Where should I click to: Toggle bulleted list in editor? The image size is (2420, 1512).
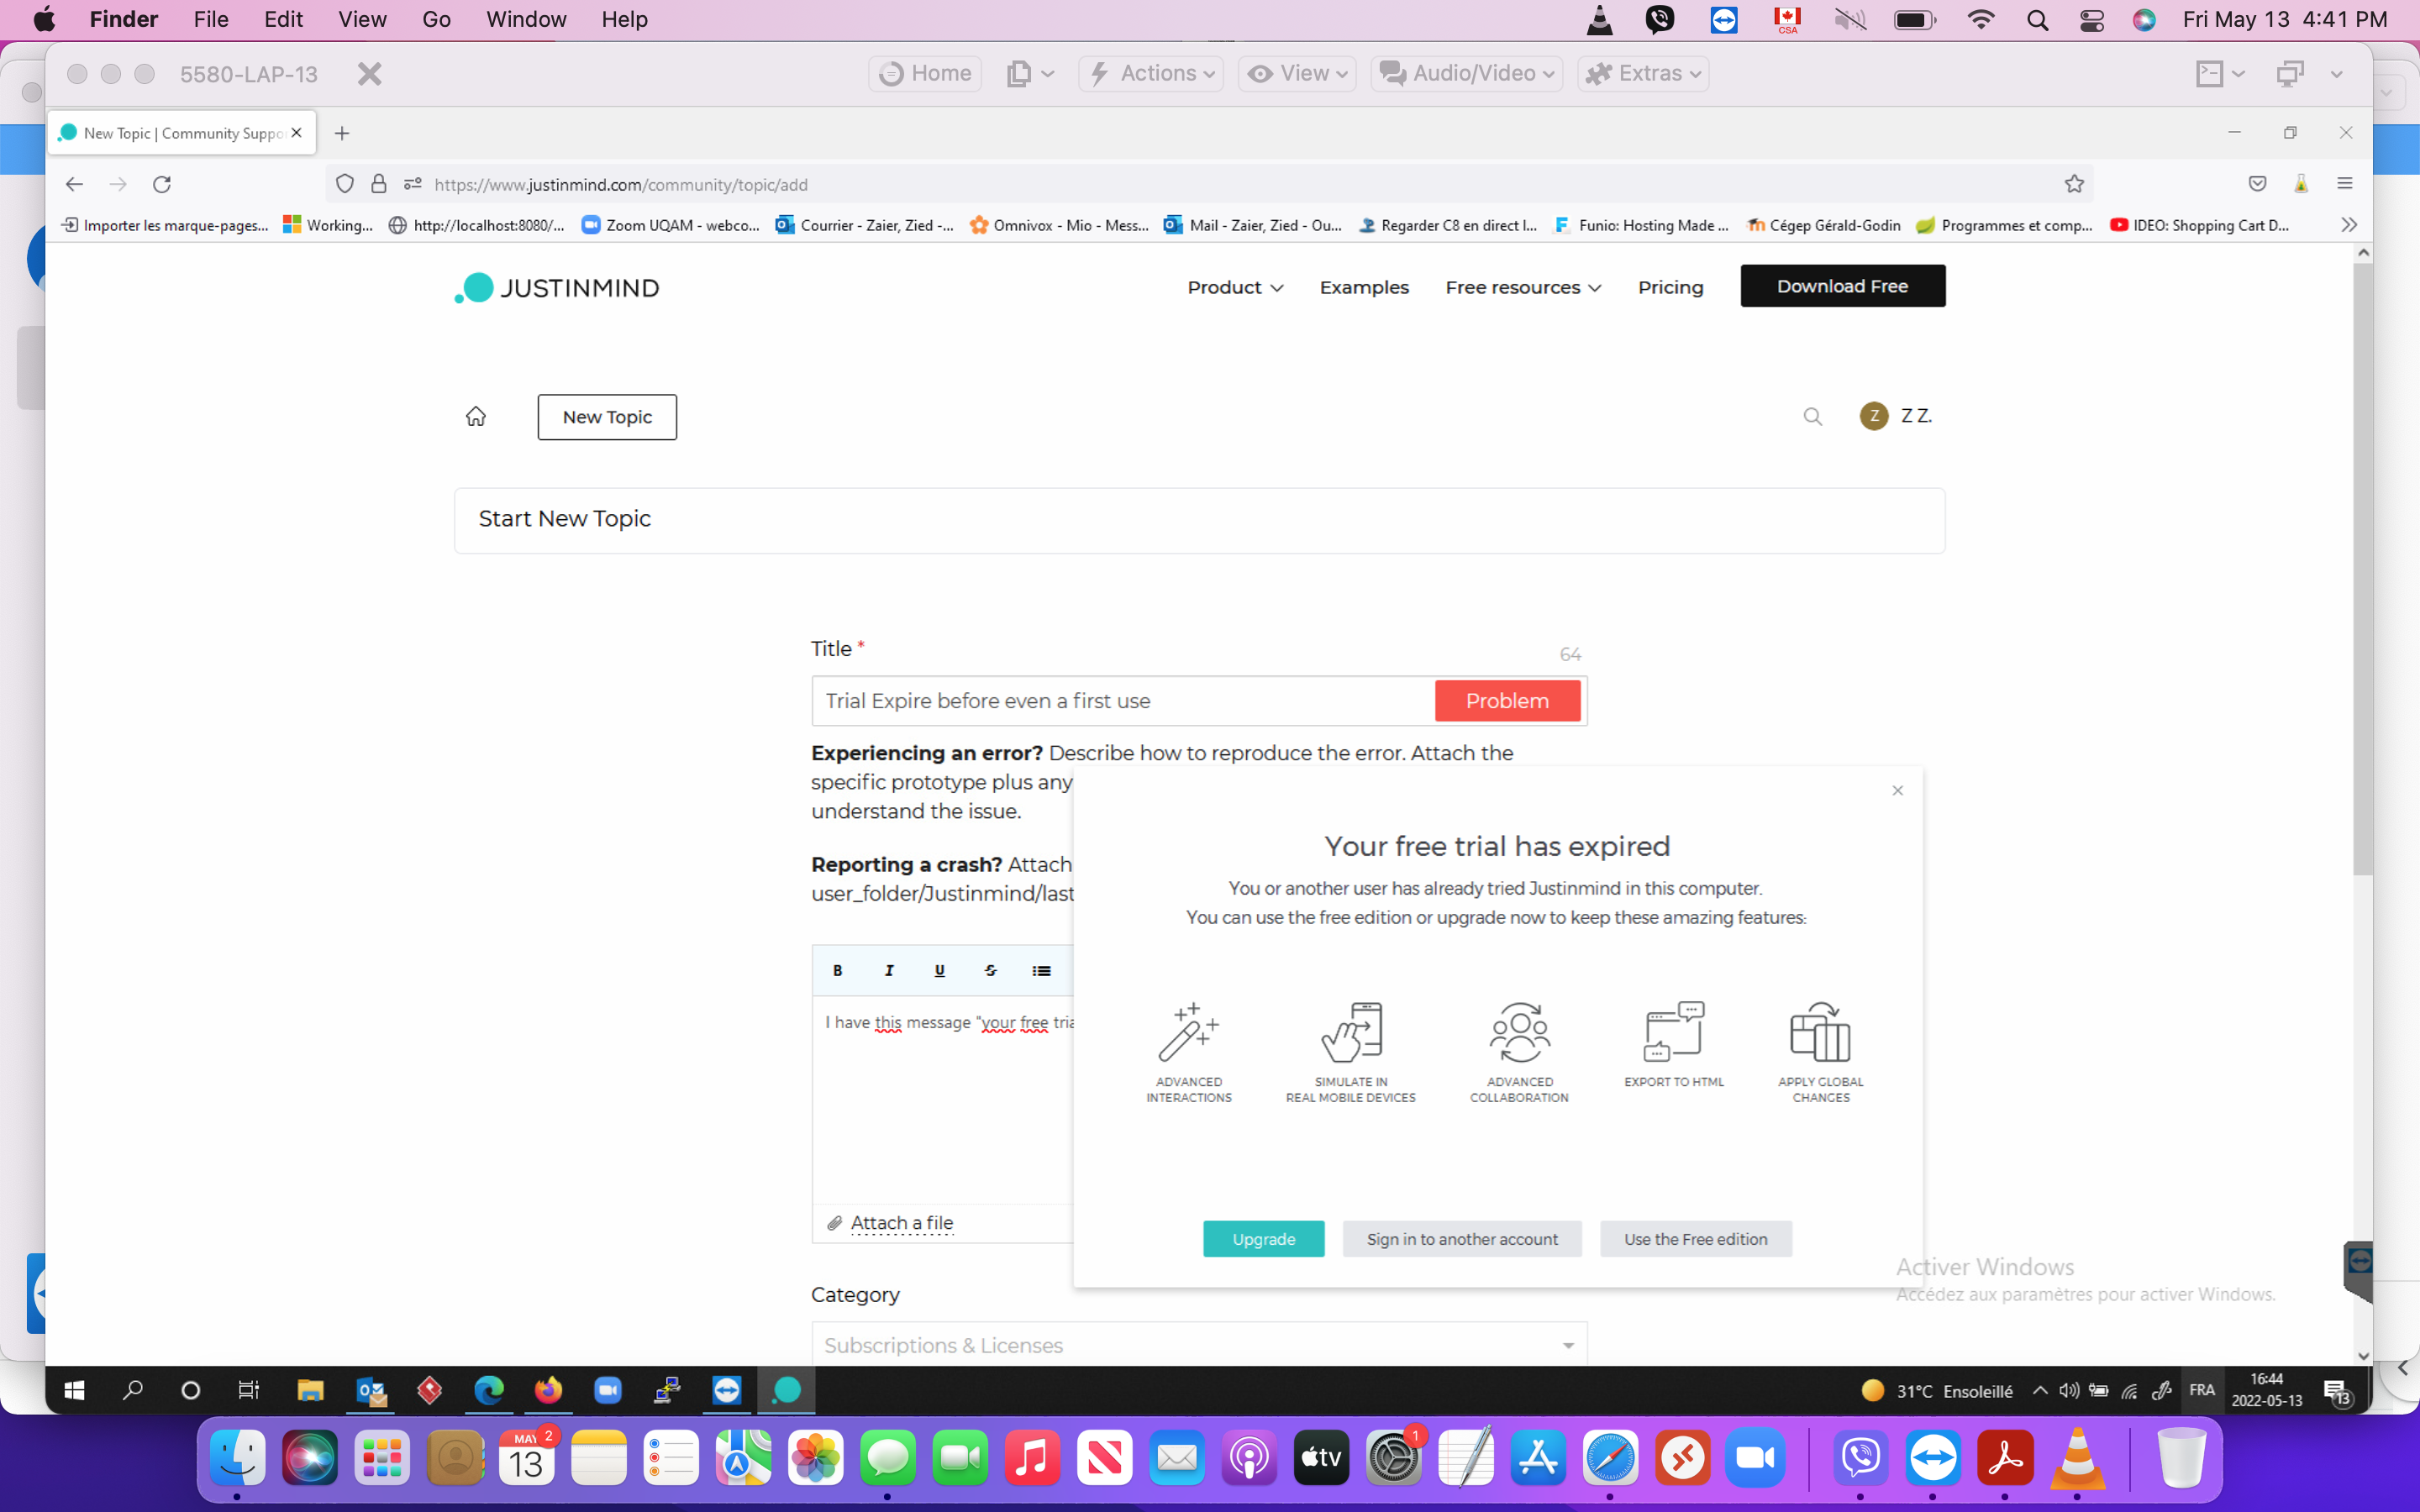tap(1041, 970)
